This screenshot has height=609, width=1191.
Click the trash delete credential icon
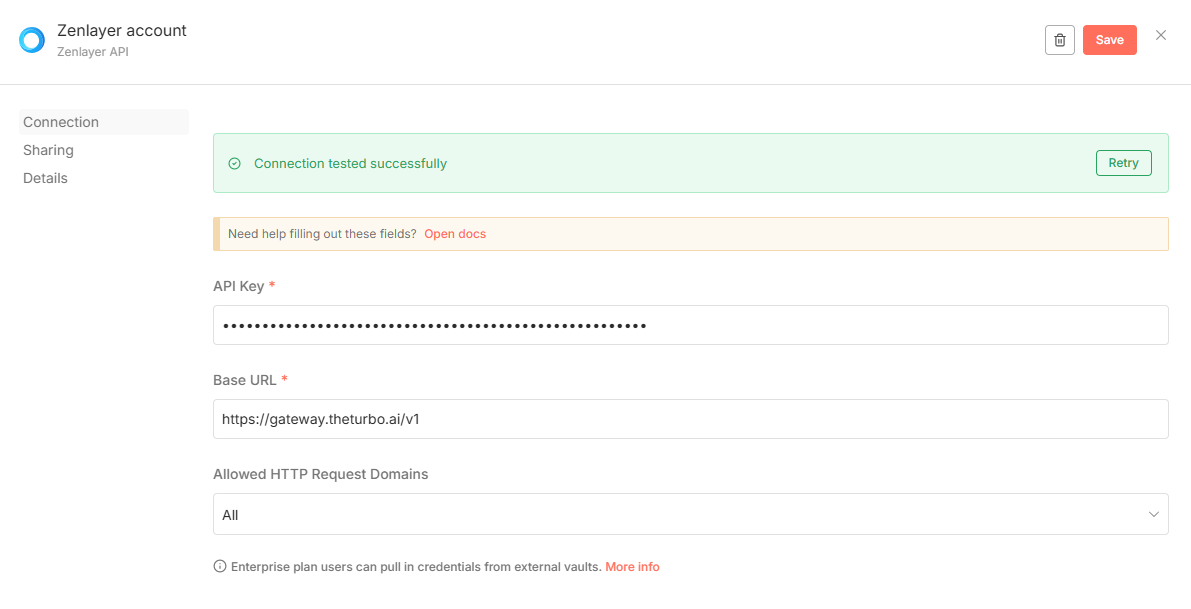1060,40
